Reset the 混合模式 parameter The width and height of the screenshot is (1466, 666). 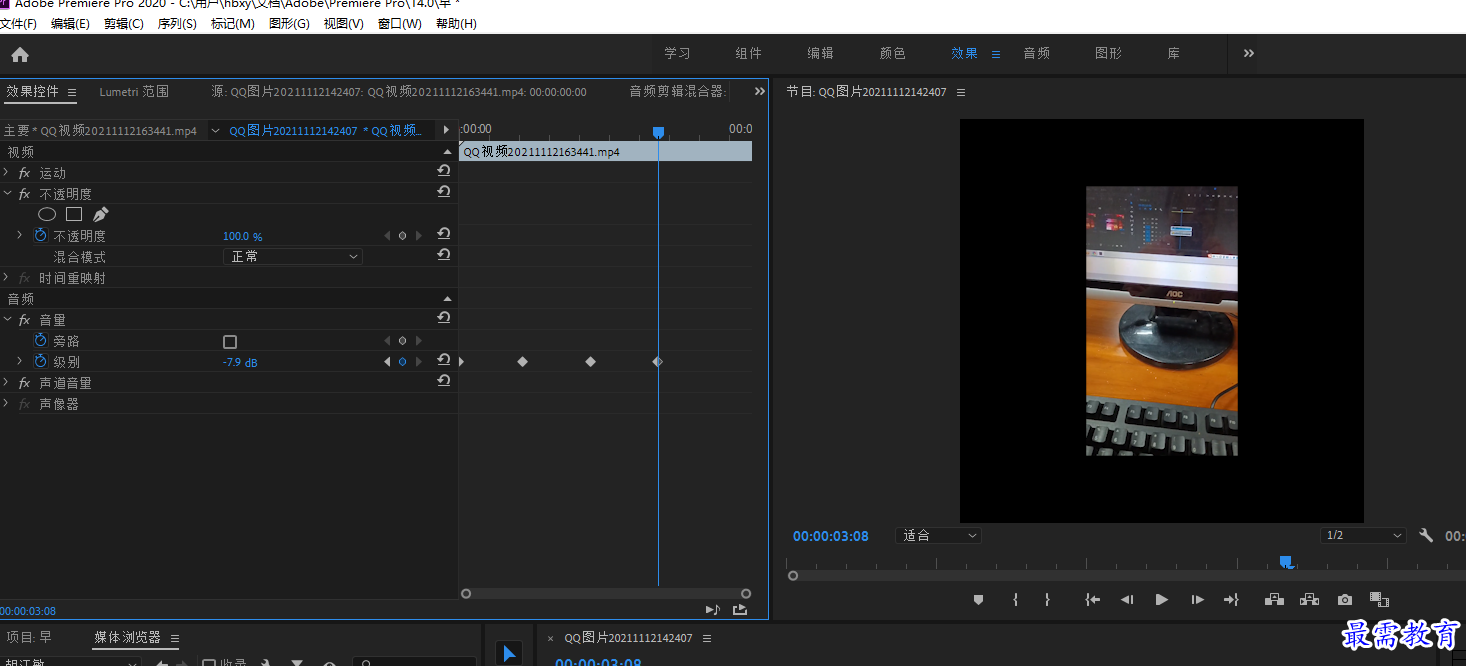tap(444, 256)
